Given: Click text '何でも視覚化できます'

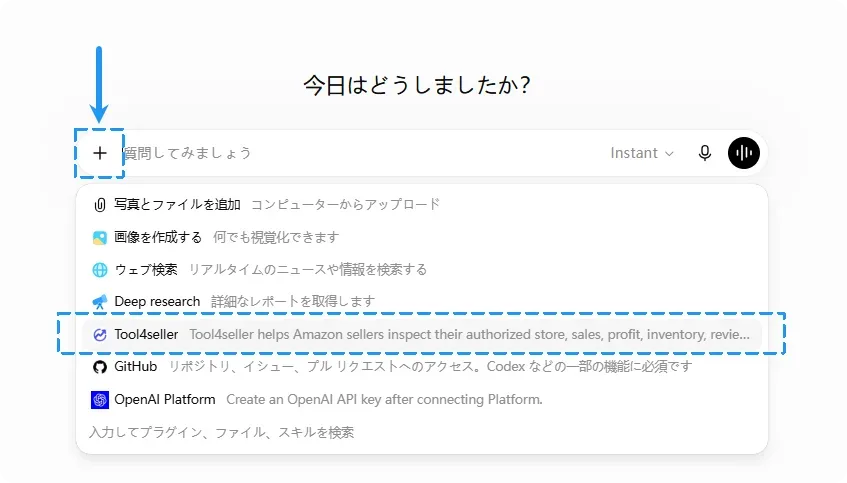Looking at the screenshot, I should click(x=276, y=238).
